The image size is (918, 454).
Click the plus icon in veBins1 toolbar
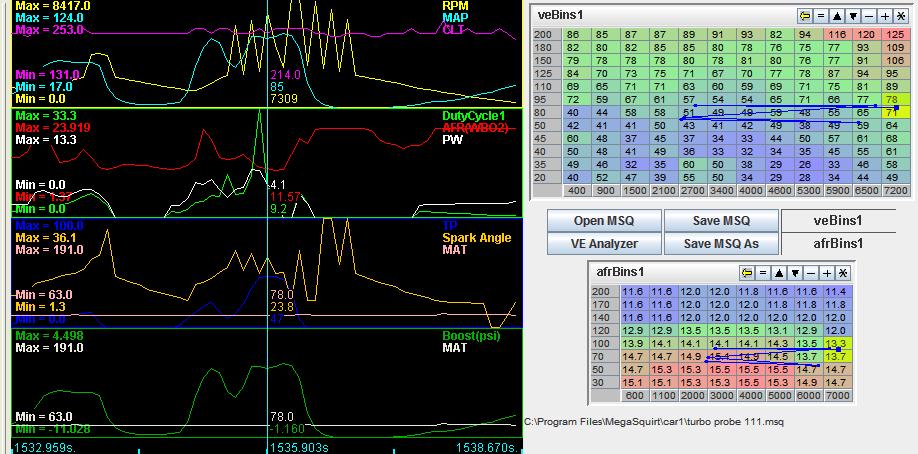[885, 16]
